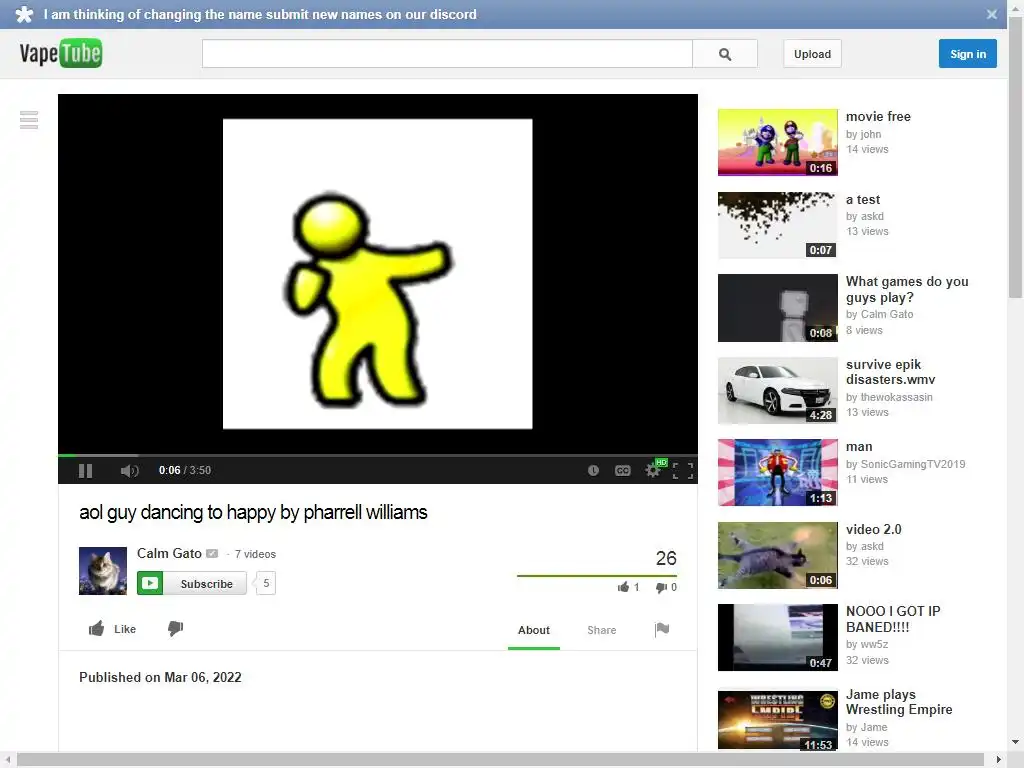Click the VapeTube logo
1024x768 pixels.
pyautogui.click(x=61, y=54)
